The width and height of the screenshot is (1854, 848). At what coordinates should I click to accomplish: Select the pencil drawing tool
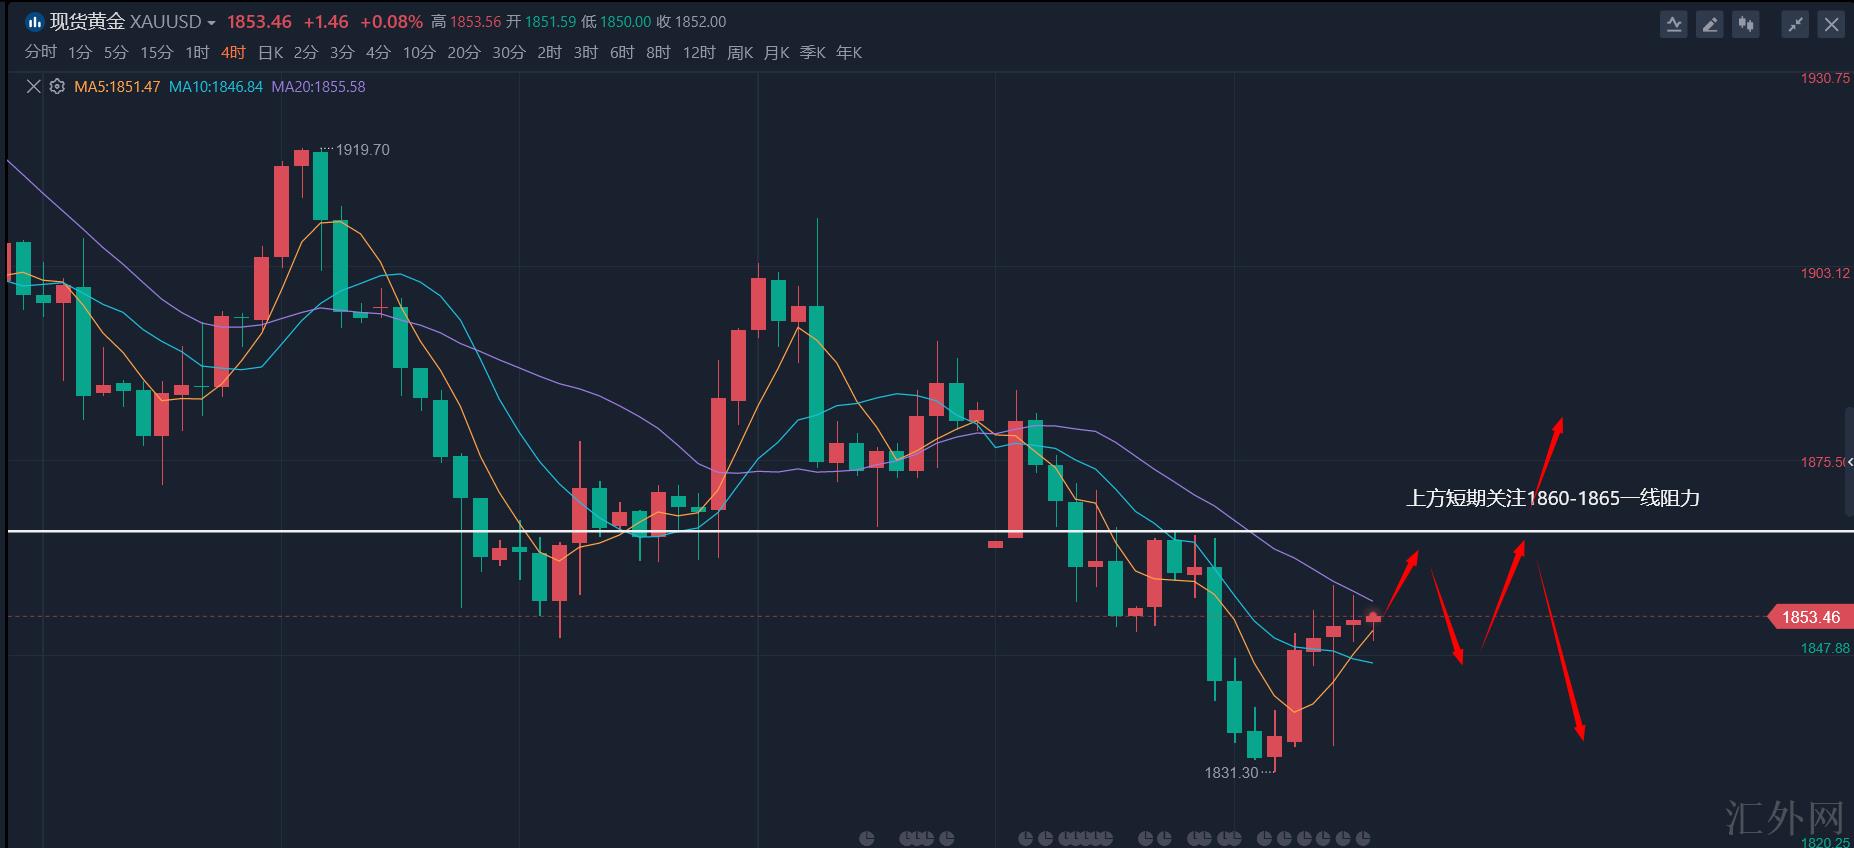1710,24
